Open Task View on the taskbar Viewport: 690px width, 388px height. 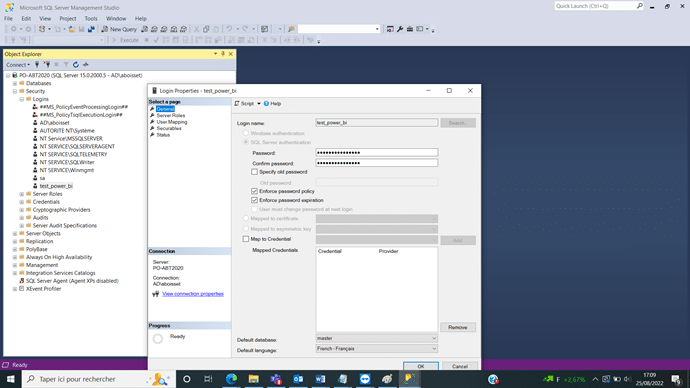(x=209, y=379)
